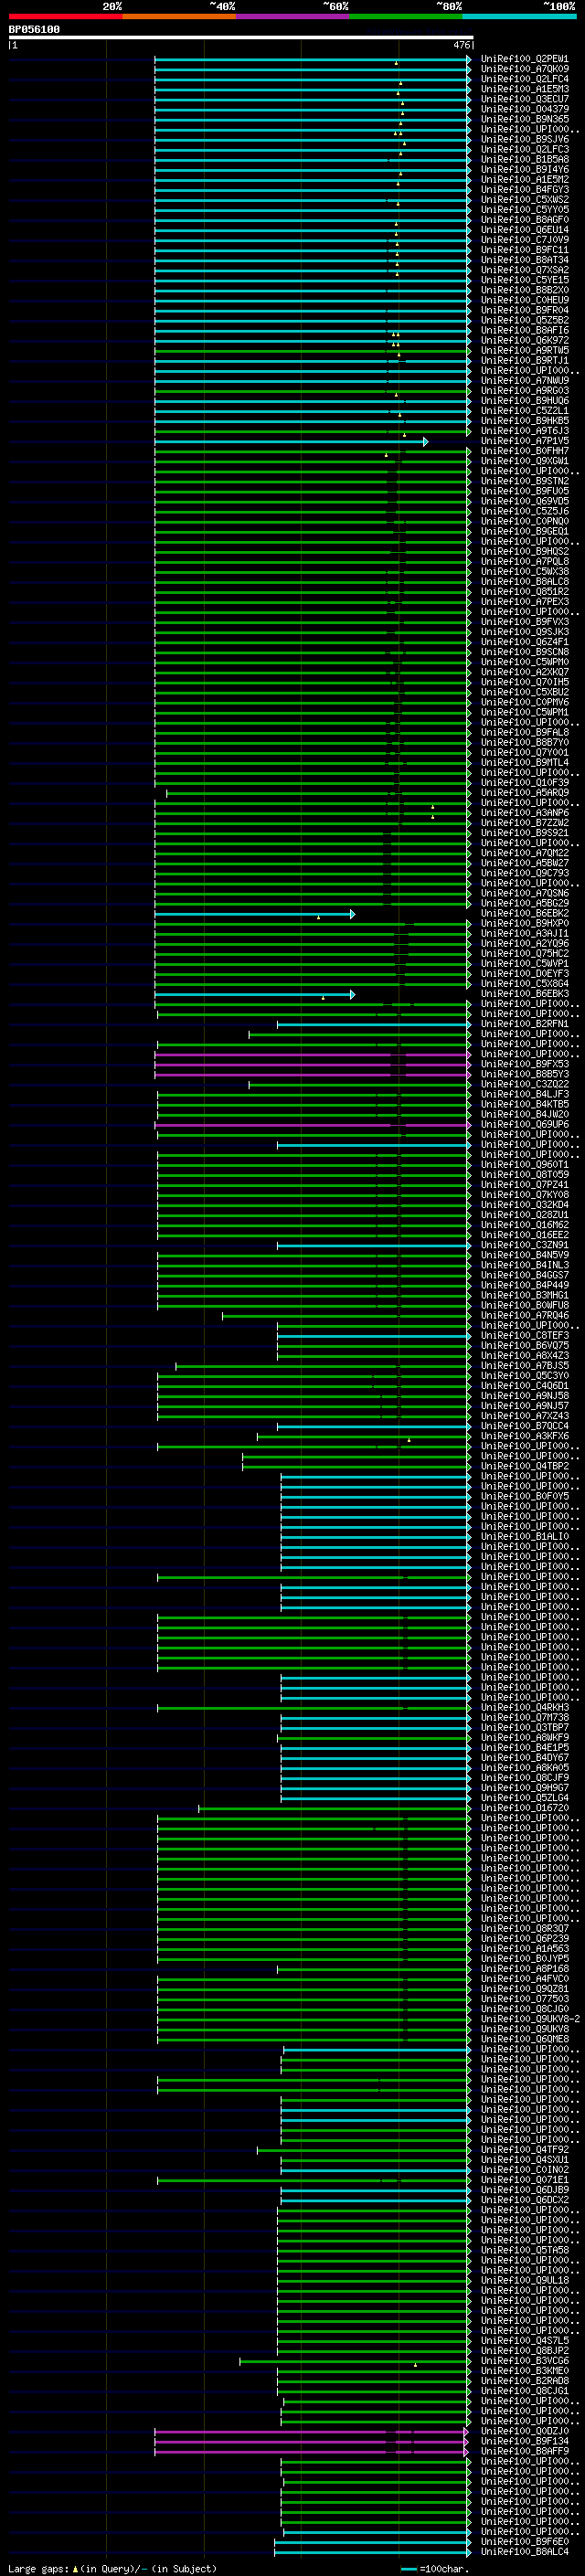This screenshot has width=585, height=2576.
Task: Select the UniRef100_Q851R2 label
Action: tap(524, 591)
